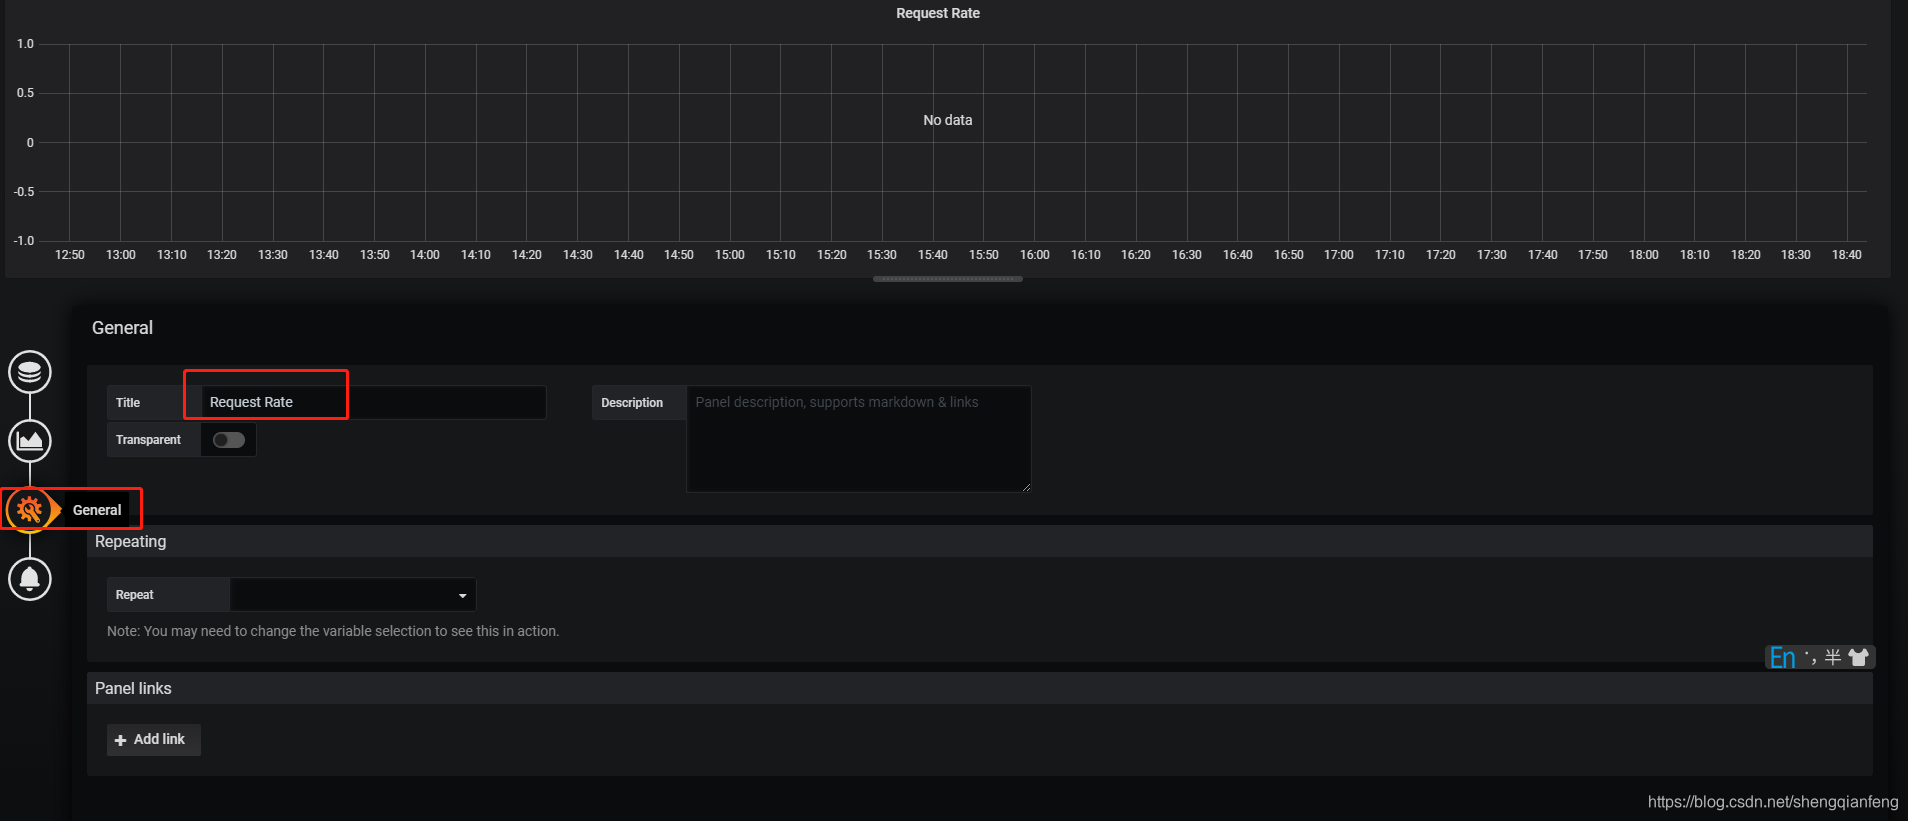The height and width of the screenshot is (821, 1908).
Task: Select the General settings gear icon
Action: click(x=30, y=510)
